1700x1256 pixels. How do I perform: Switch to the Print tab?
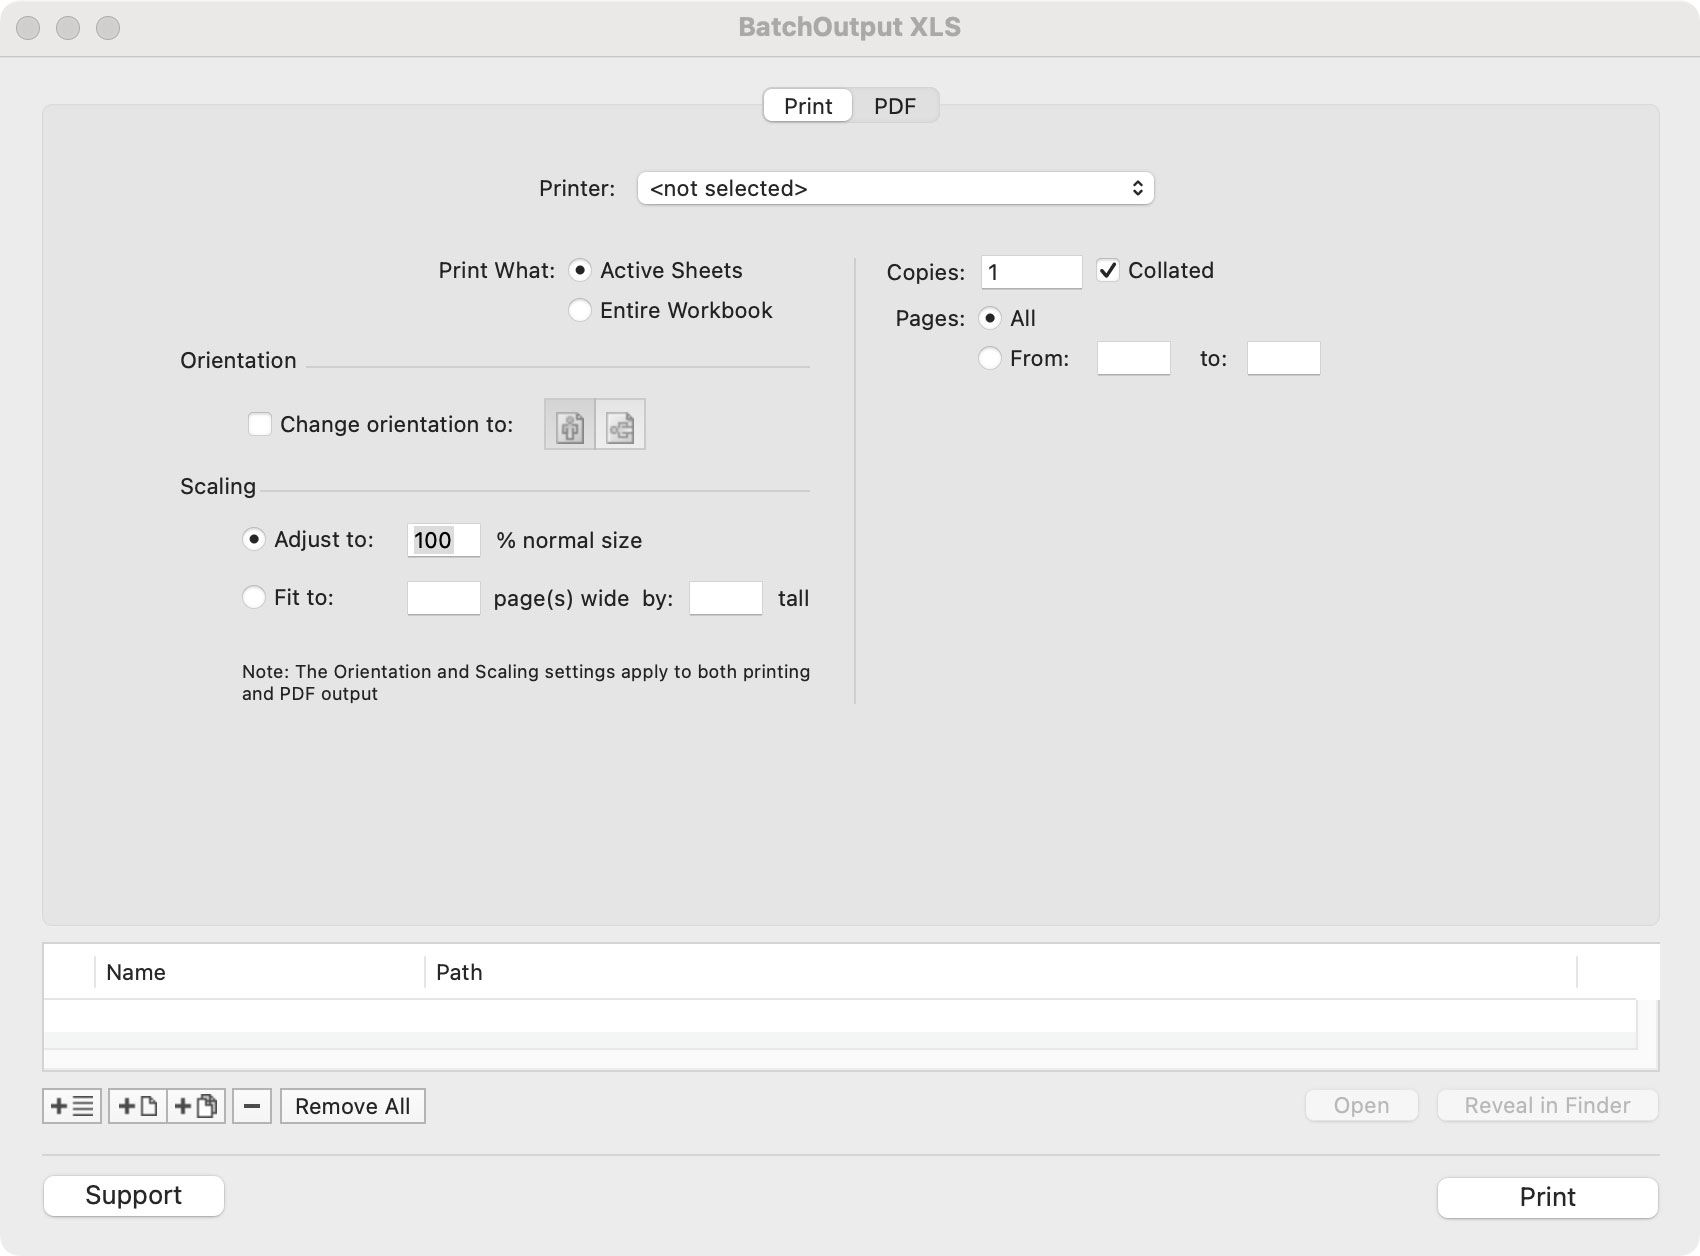[x=808, y=106]
